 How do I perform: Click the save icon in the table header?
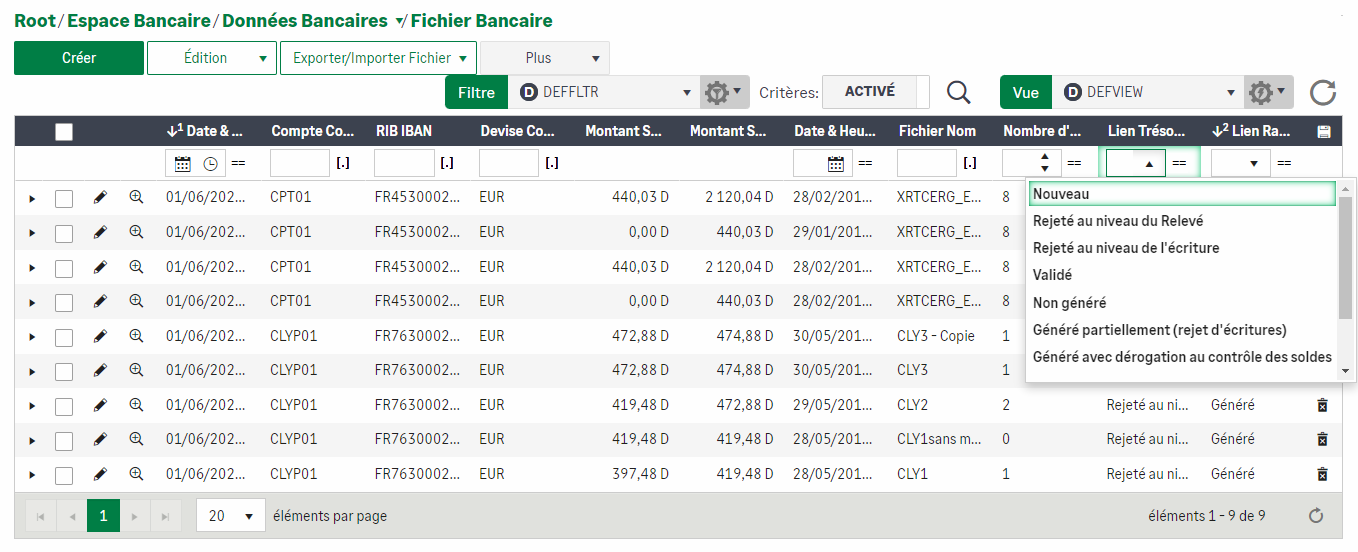[x=1324, y=131]
